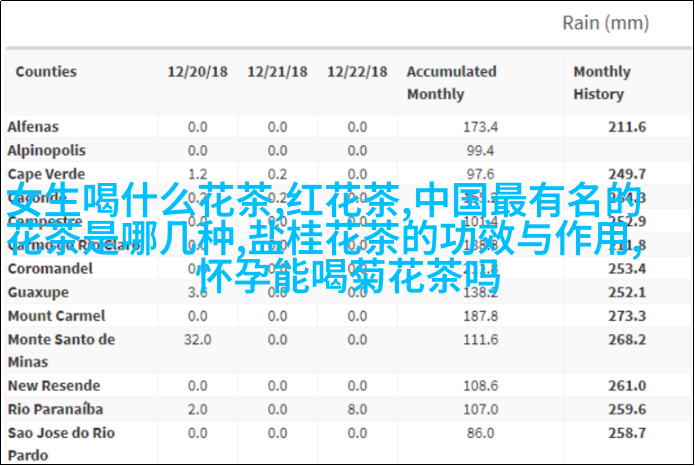Click Sao Jose do Rio Pardo county

point(61,443)
